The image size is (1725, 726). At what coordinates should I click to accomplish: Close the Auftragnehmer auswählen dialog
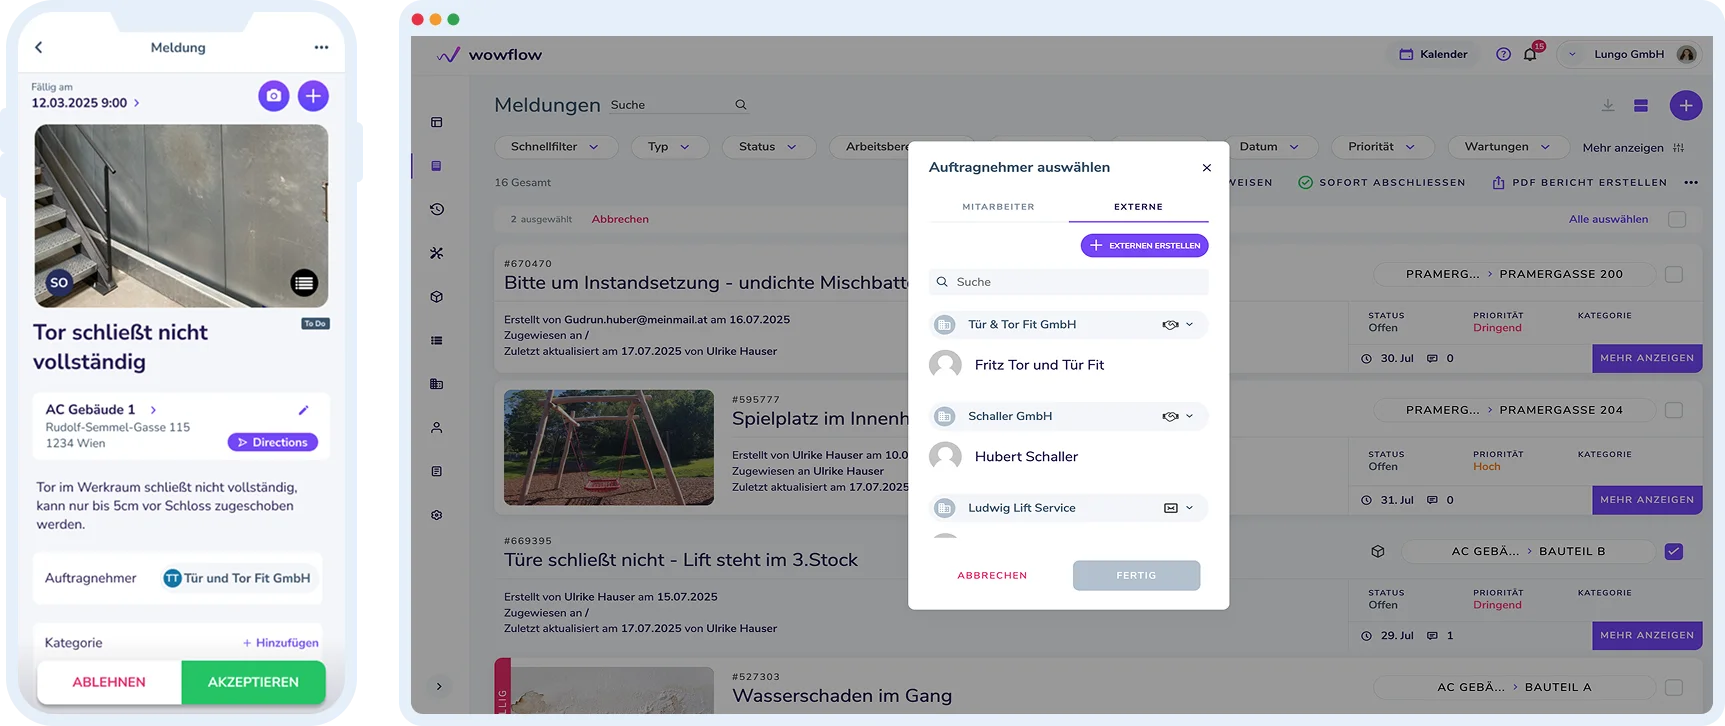tap(1207, 168)
